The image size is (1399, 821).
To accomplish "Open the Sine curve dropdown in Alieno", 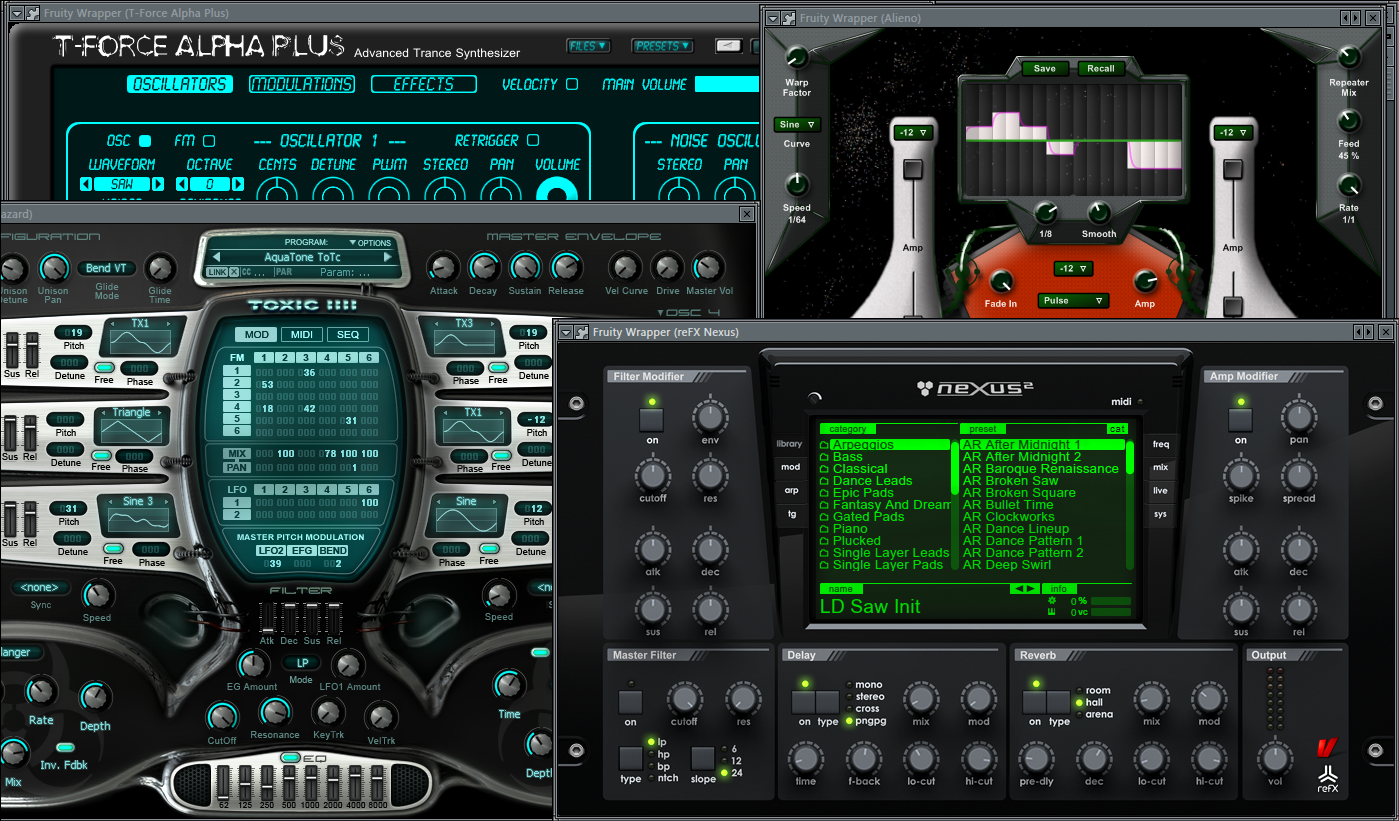I will 797,125.
